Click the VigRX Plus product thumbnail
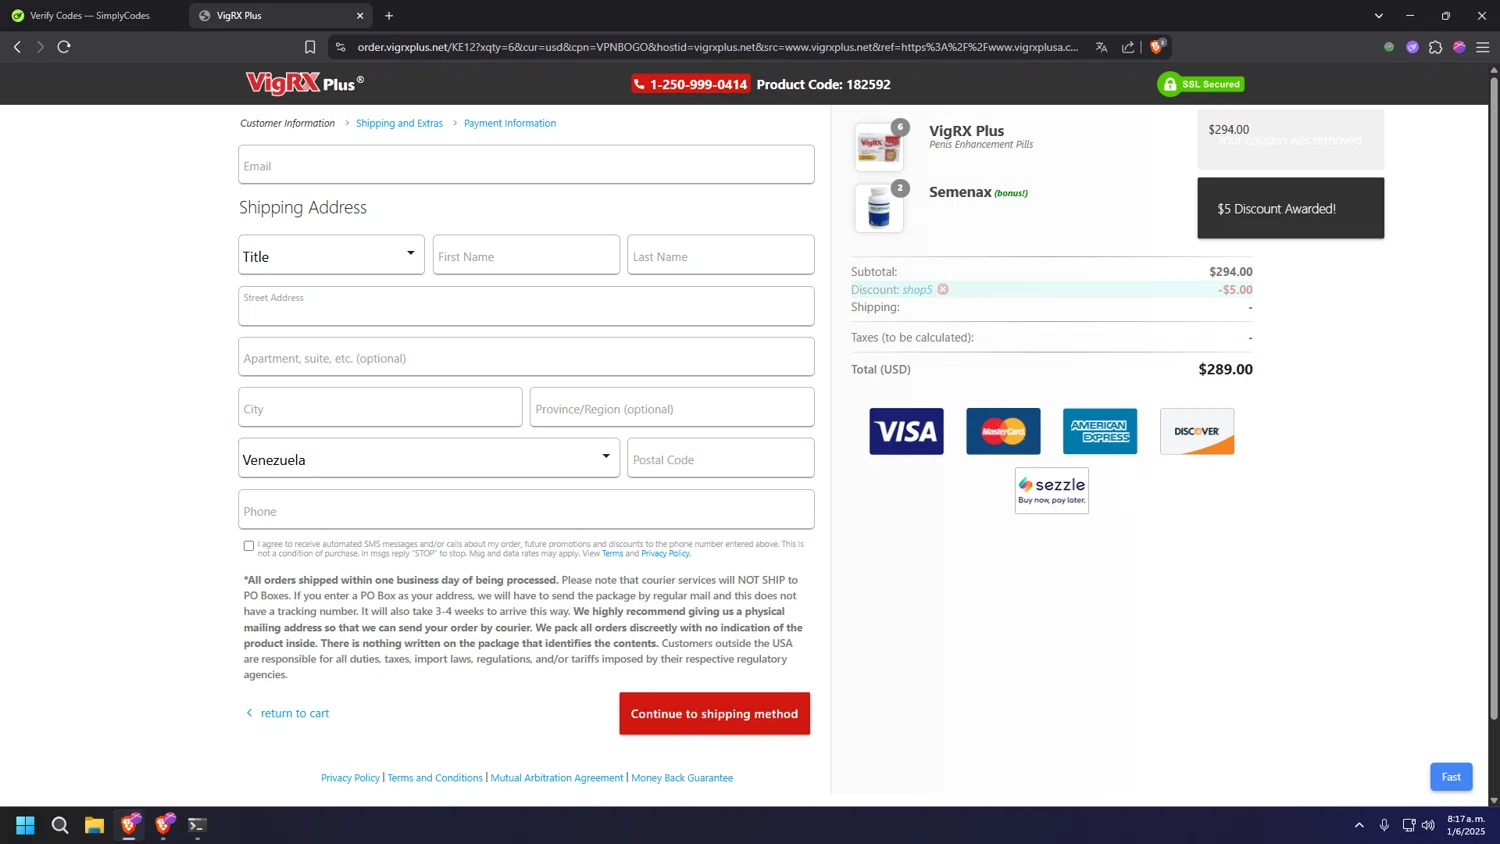1500x844 pixels. [878, 147]
